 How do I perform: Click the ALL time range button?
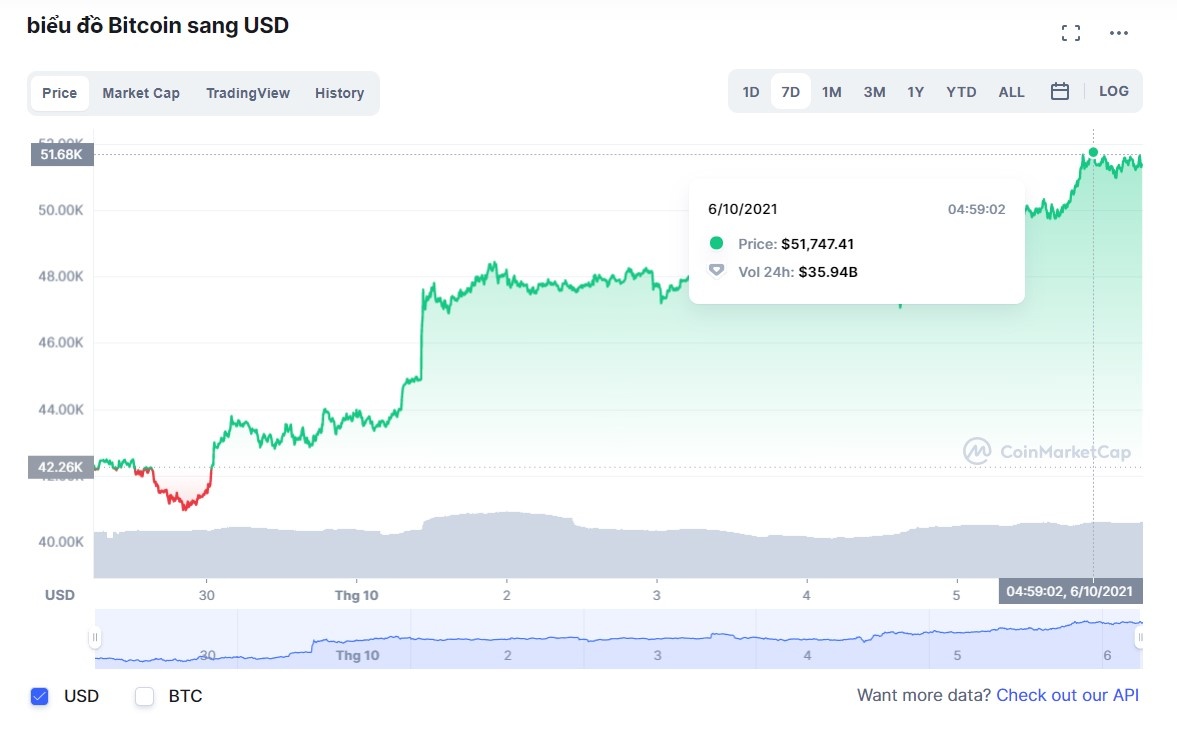[x=1011, y=92]
